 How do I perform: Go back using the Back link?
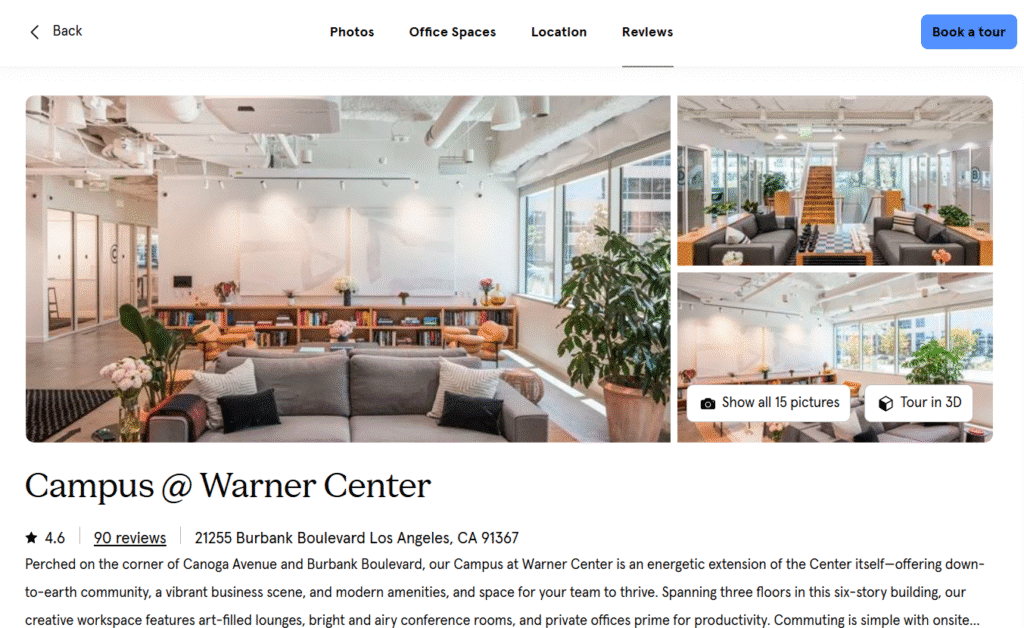tap(56, 31)
